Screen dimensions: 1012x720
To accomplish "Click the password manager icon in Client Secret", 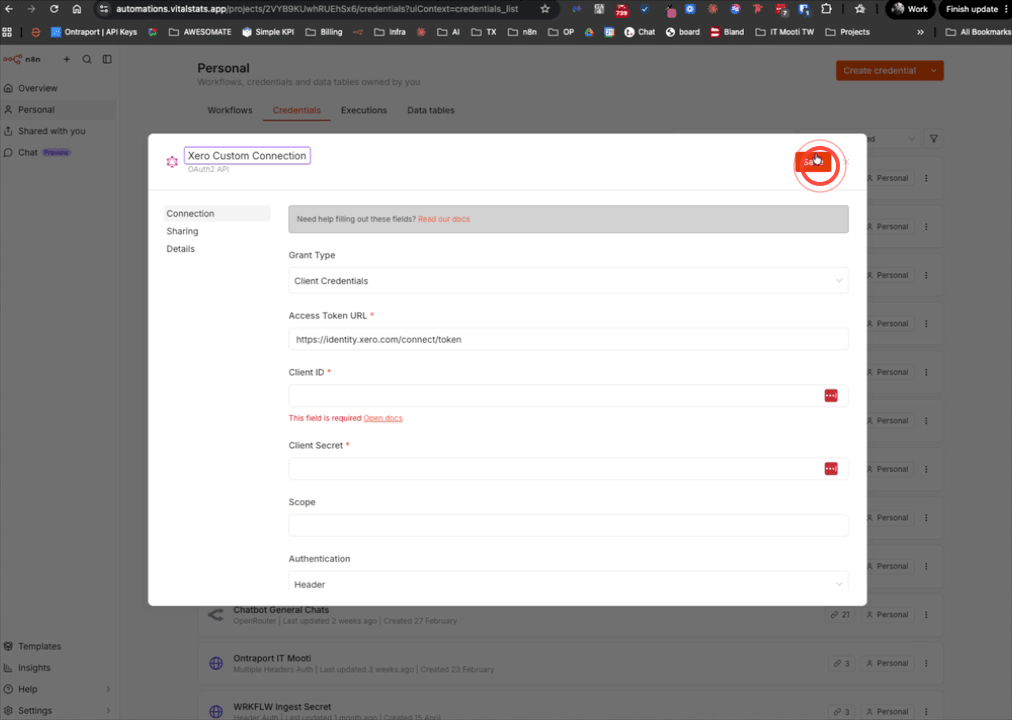I will [x=831, y=468].
